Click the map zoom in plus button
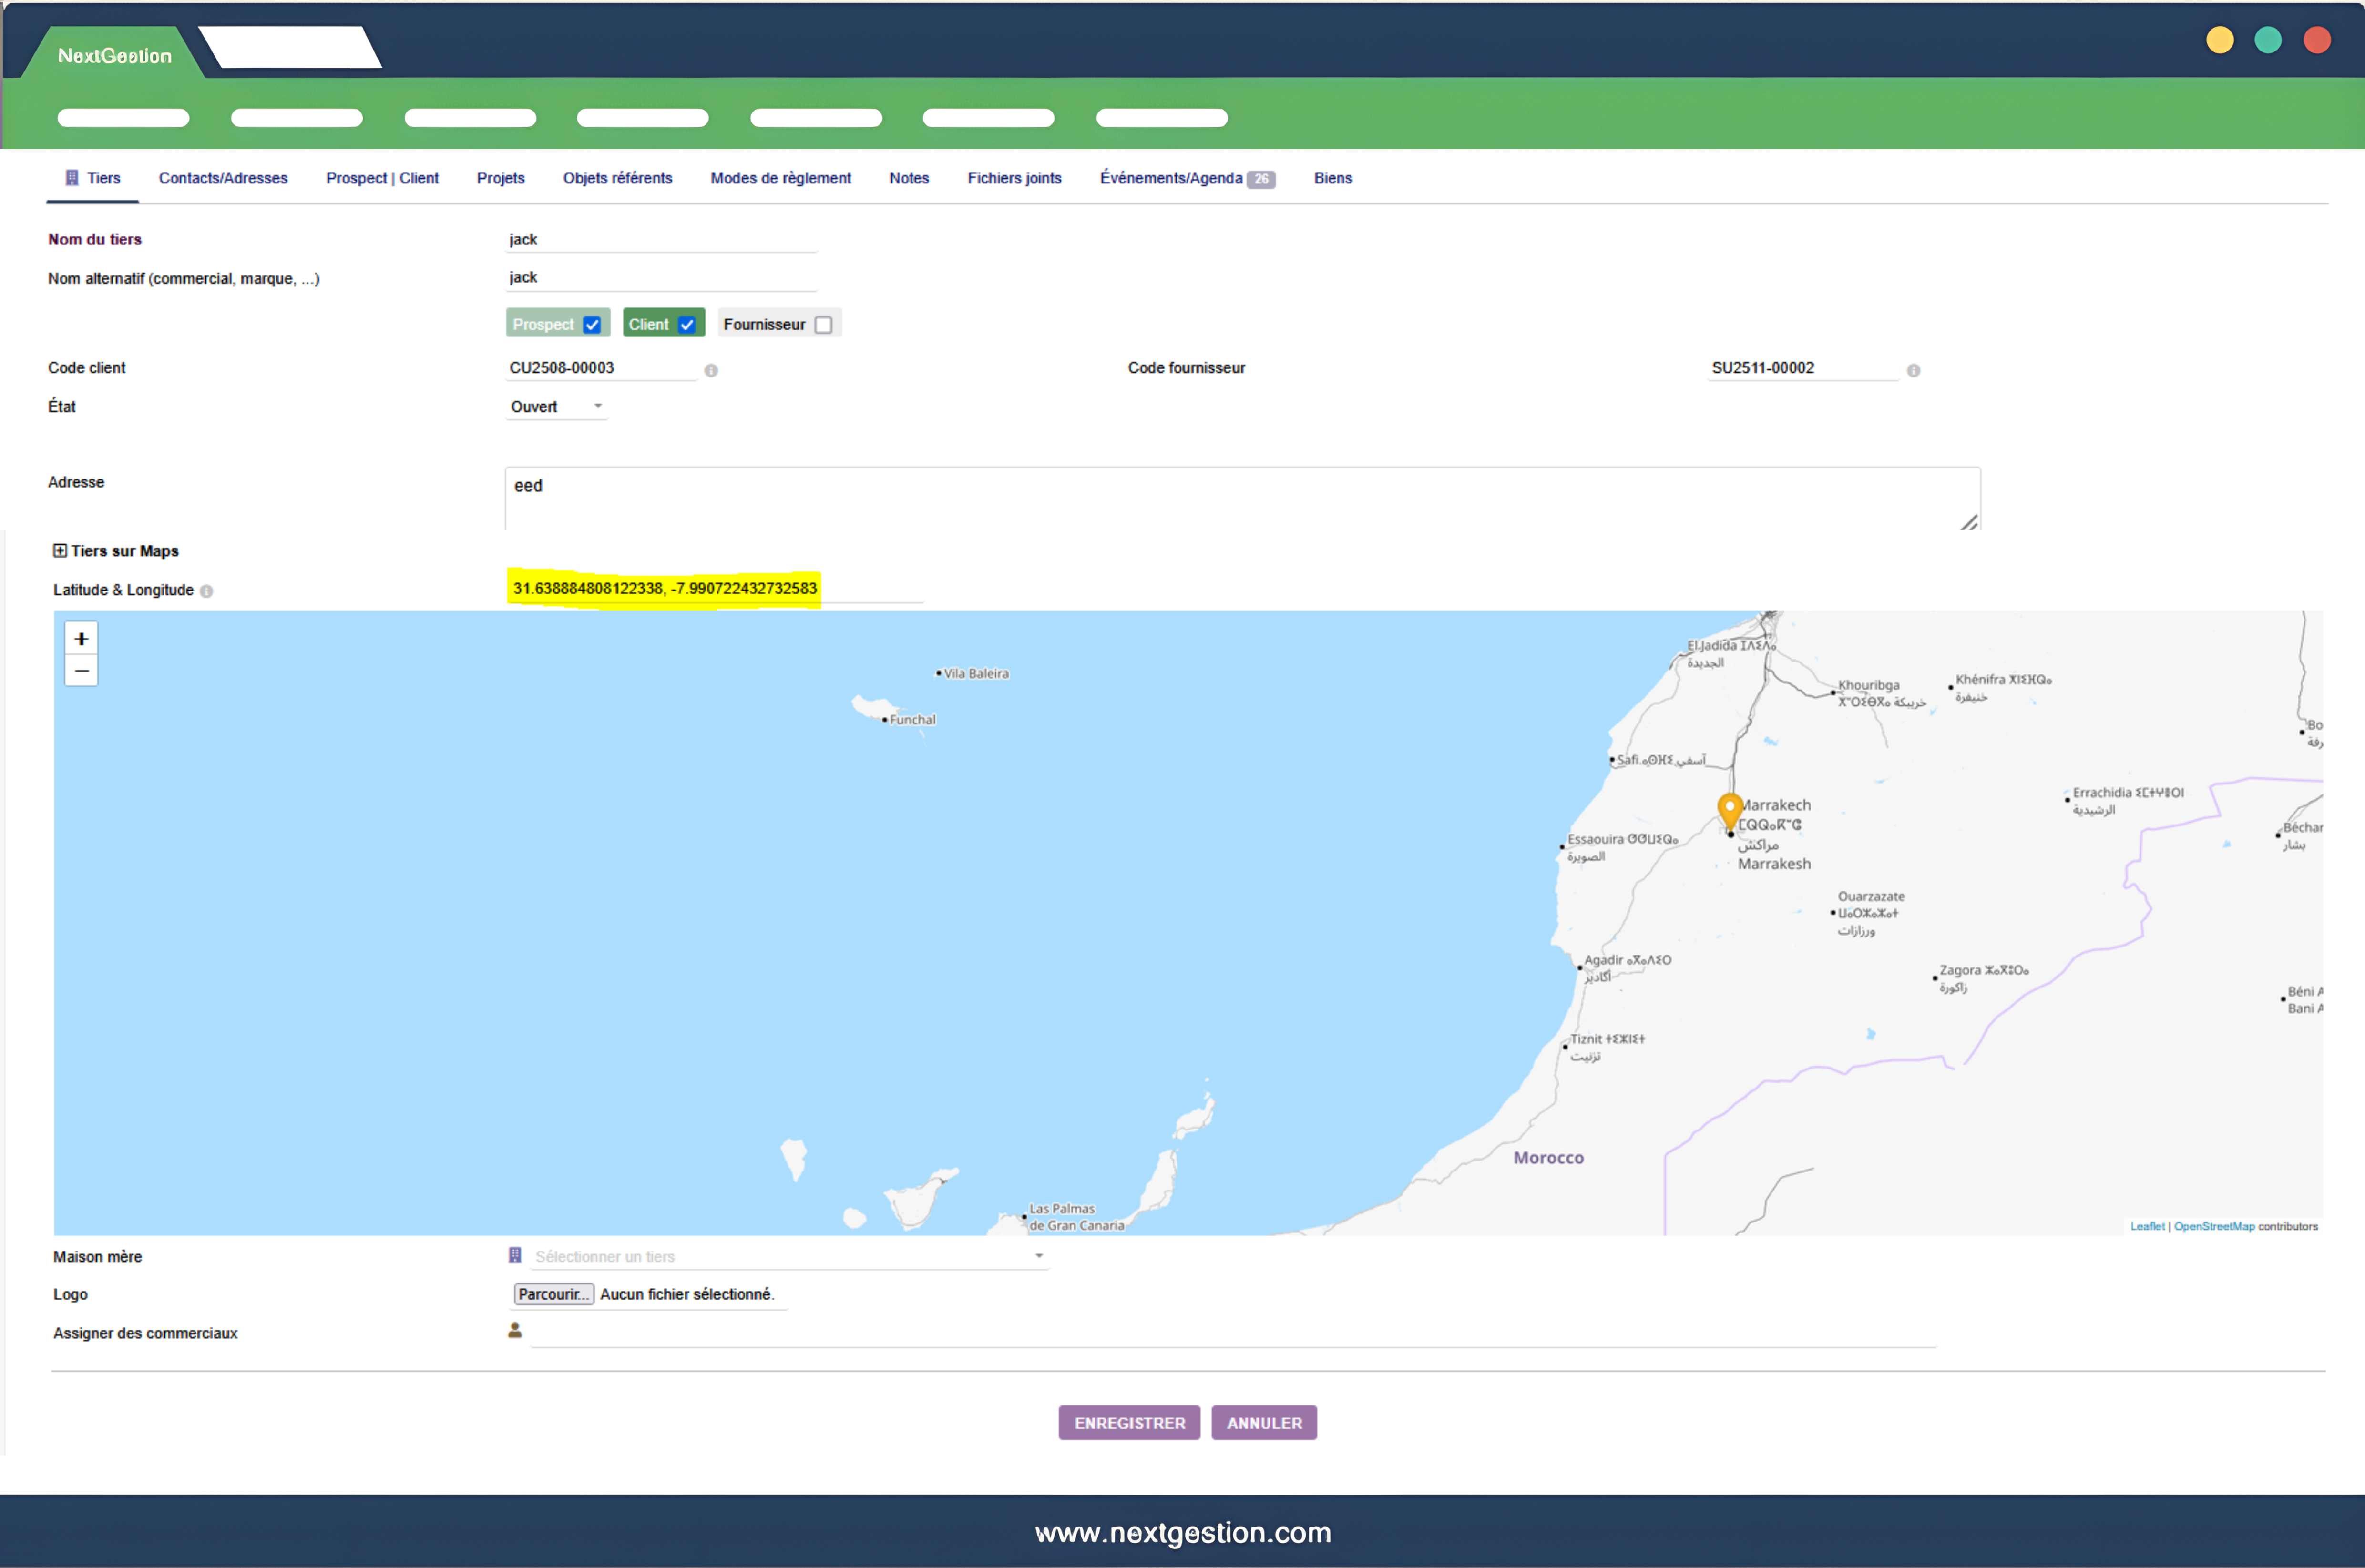This screenshot has width=2365, height=1568. pyautogui.click(x=81, y=638)
